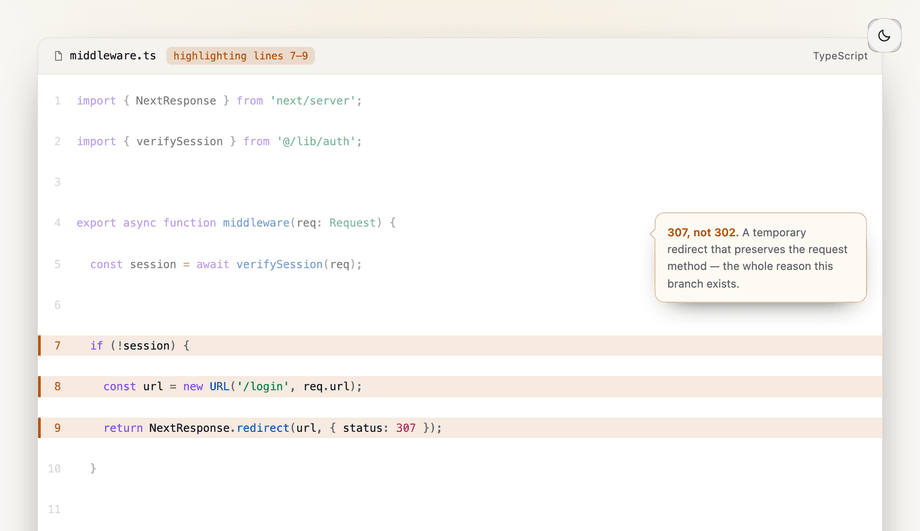Screen dimensions: 920x531
Task: Click line number 3 in gutter
Action: click(58, 182)
